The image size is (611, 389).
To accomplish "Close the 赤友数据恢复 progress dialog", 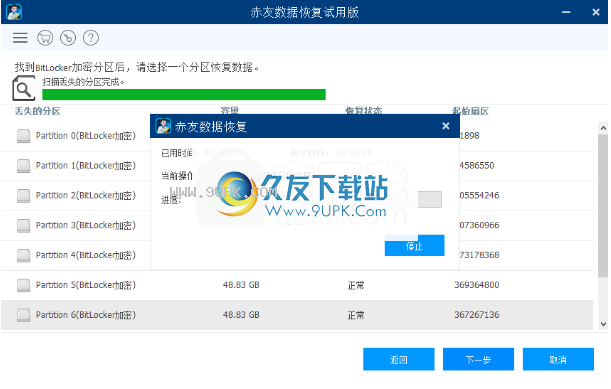I will tap(446, 126).
